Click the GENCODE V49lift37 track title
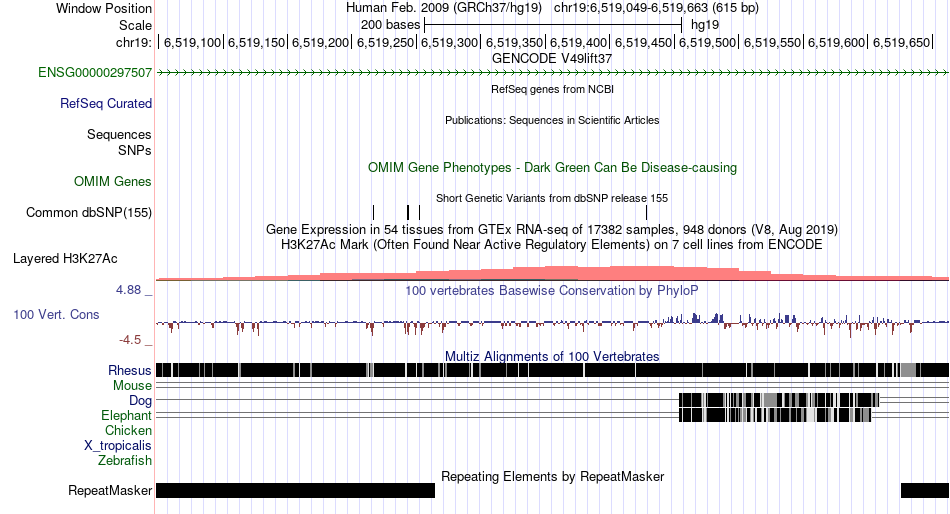Image resolution: width=950 pixels, height=514 pixels. [552, 59]
